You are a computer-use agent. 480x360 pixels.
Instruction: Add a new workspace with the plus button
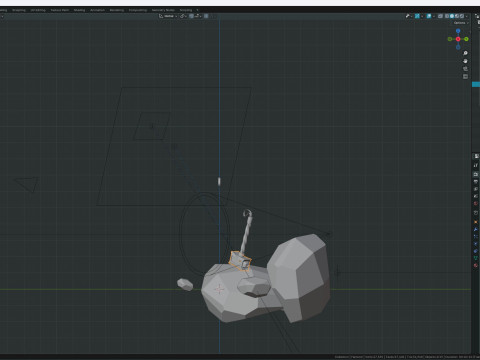click(x=197, y=10)
